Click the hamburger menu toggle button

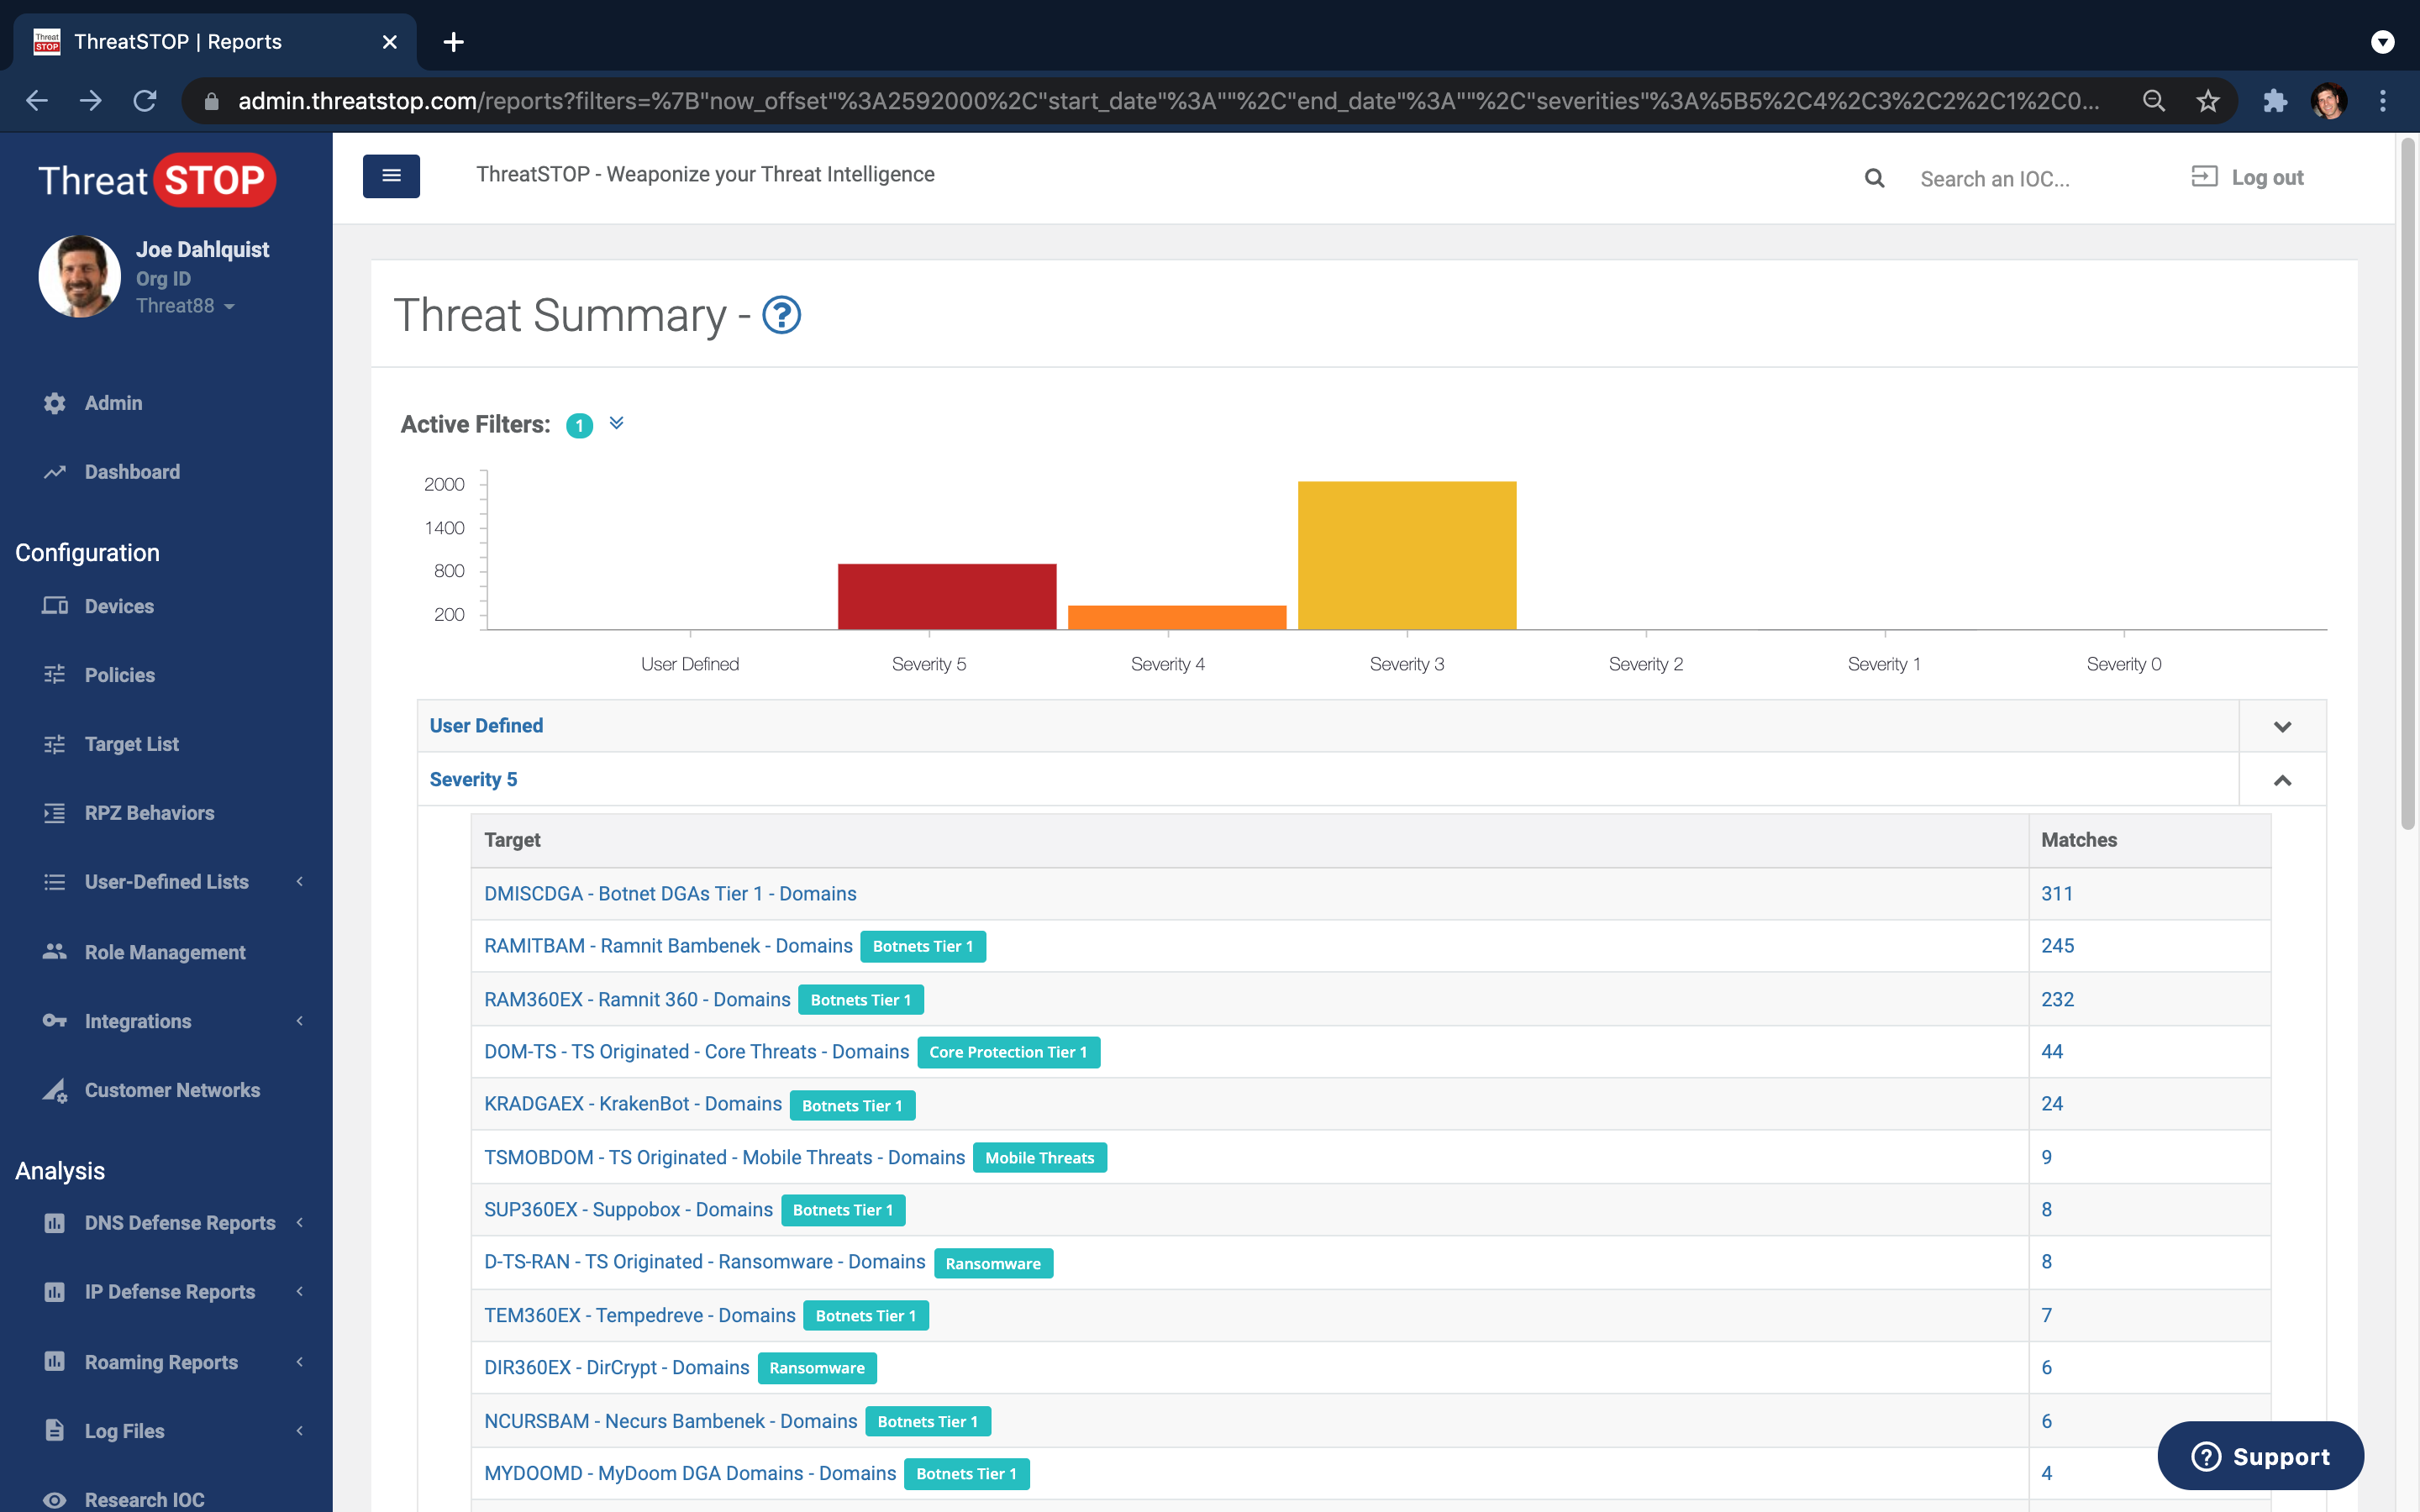(391, 176)
